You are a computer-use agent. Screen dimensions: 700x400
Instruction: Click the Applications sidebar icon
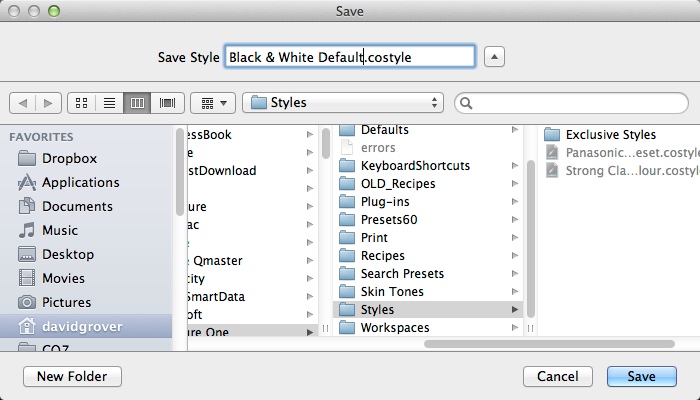tap(27, 182)
